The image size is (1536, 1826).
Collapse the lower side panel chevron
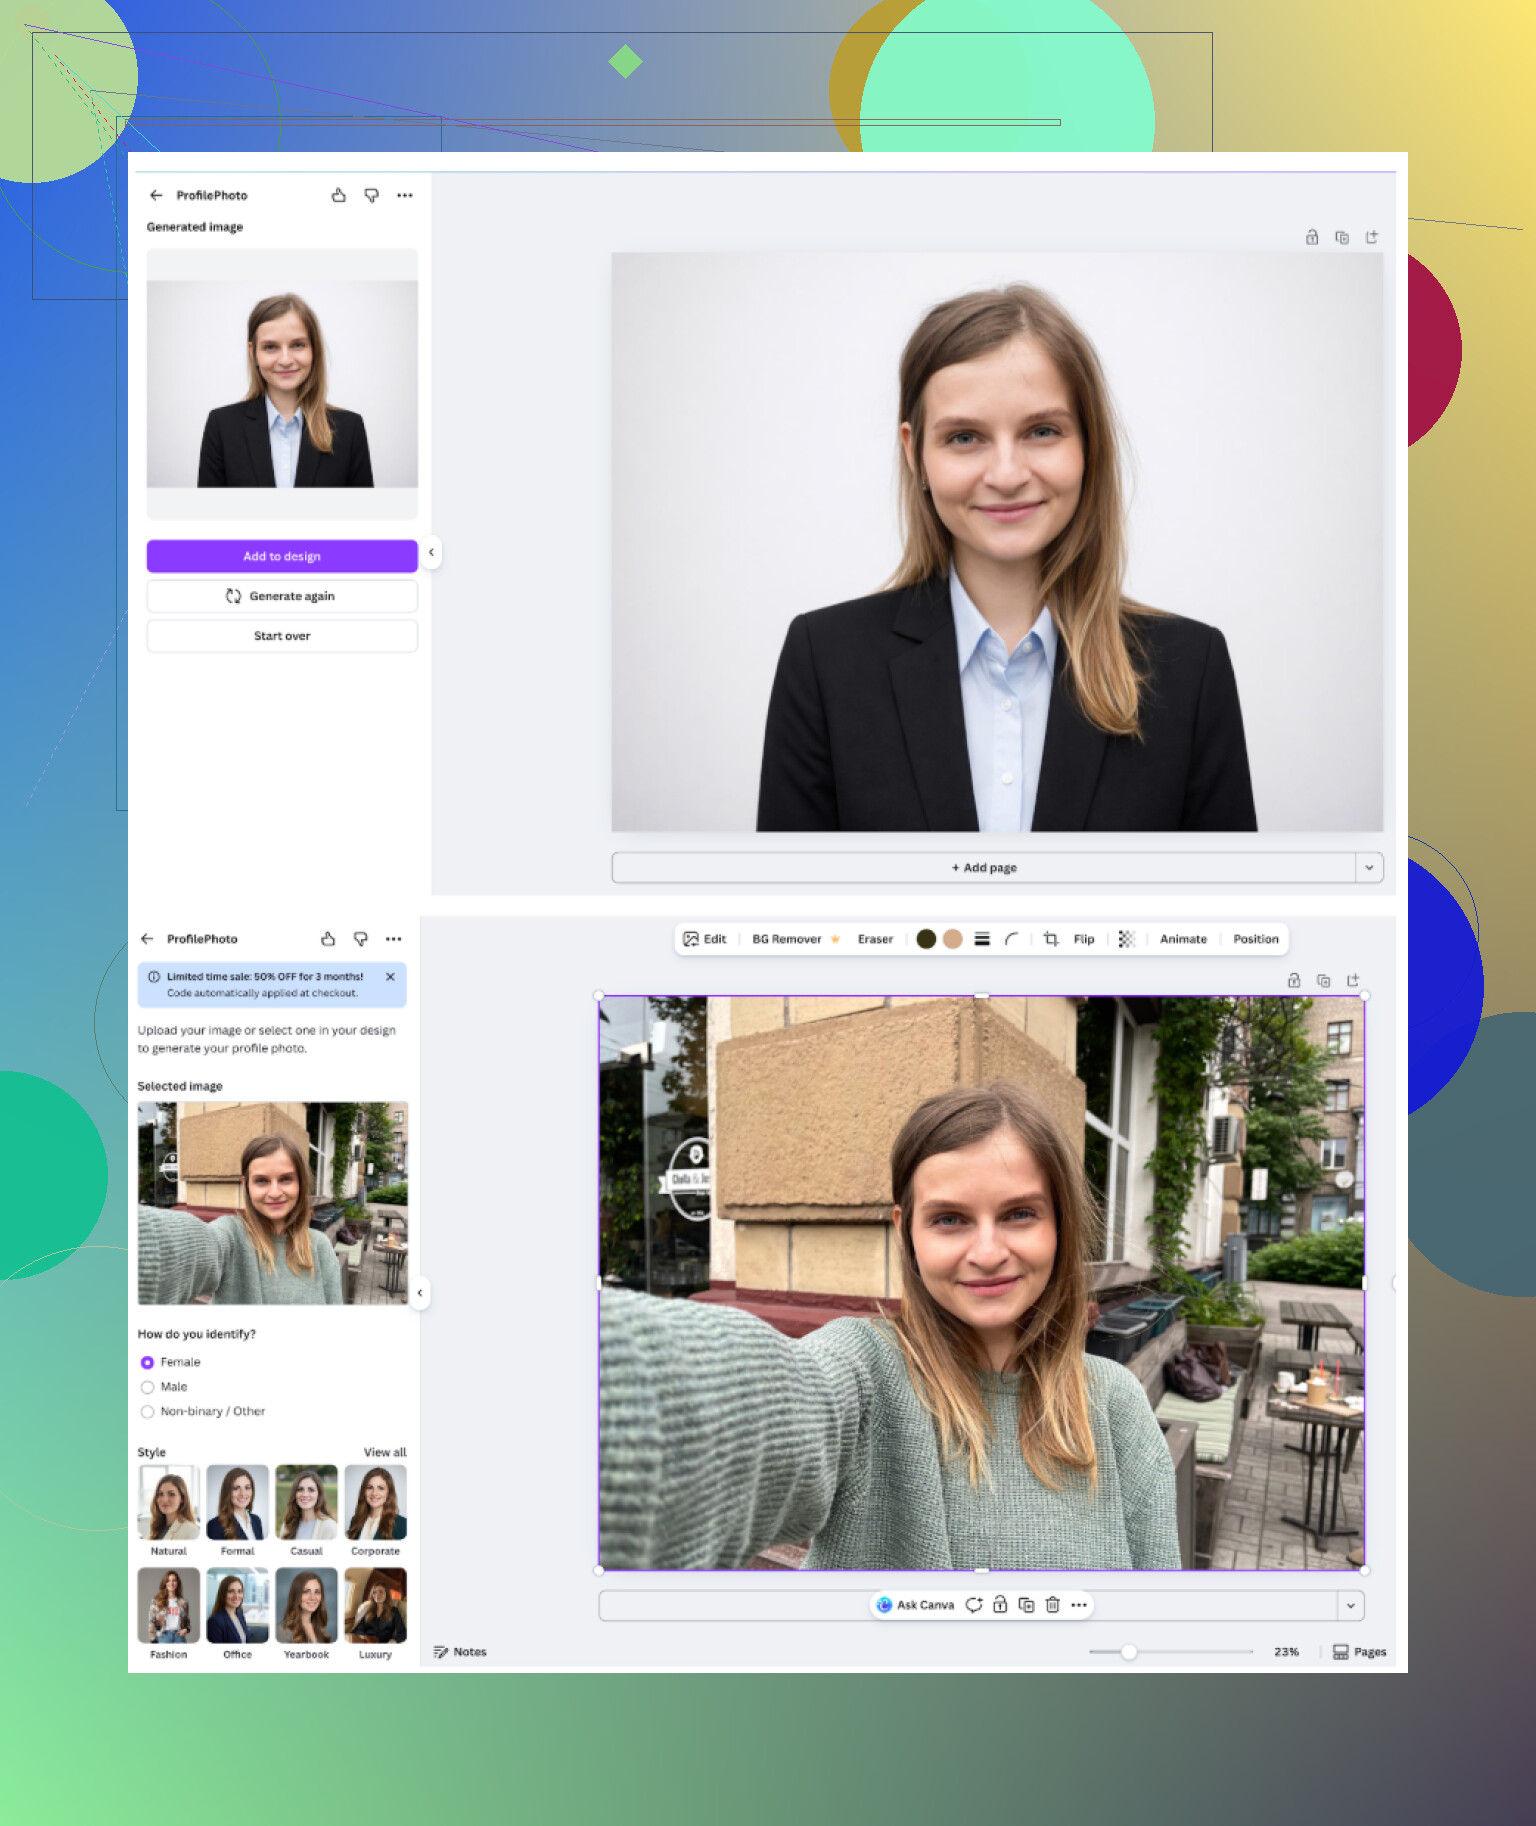[x=420, y=1293]
